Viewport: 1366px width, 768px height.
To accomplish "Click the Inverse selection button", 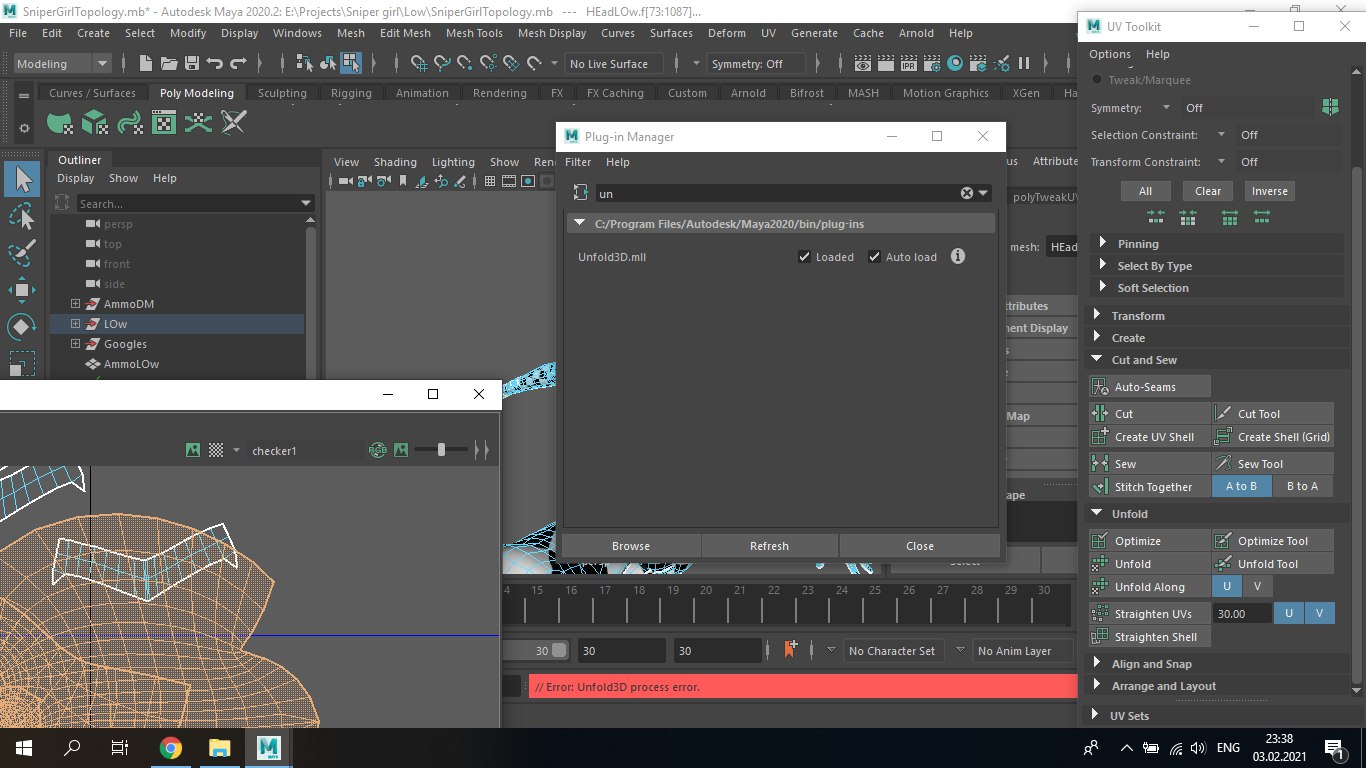I will point(1270,191).
